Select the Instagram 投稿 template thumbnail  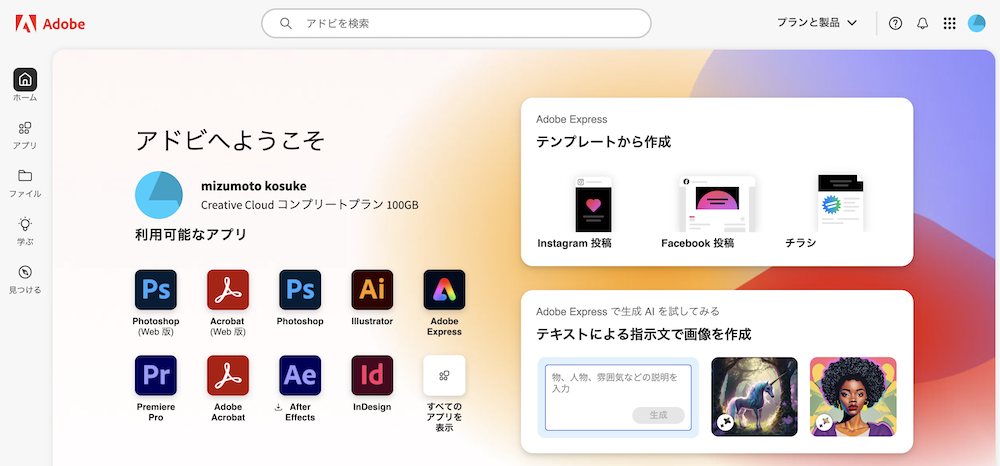592,205
